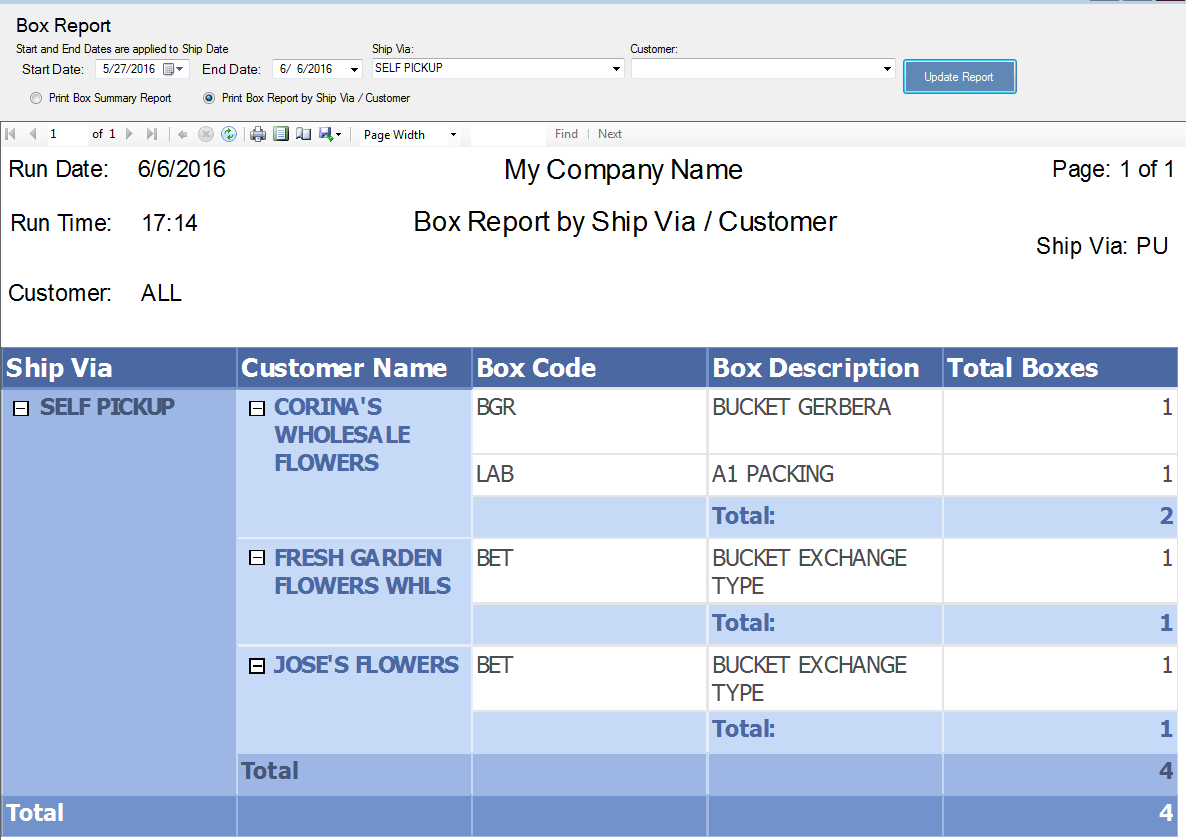Image resolution: width=1186 pixels, height=840 pixels.
Task: Click the BUCKET GERBERA description cell
Action: tap(824, 421)
